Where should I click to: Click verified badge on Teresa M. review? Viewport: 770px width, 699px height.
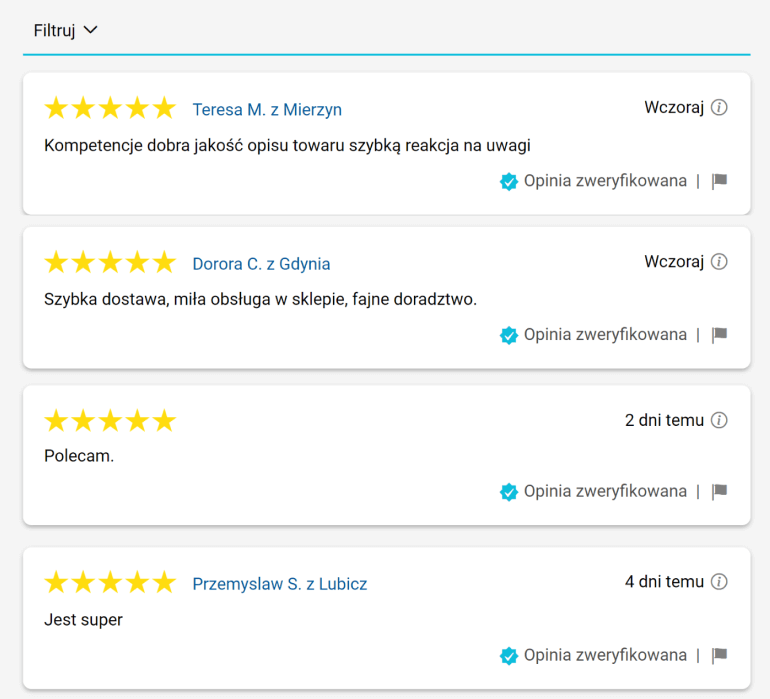[509, 181]
